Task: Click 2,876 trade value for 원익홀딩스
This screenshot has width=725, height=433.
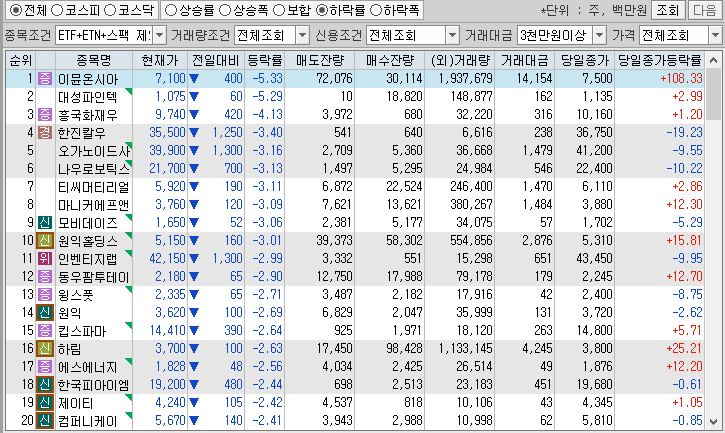Action: point(537,241)
